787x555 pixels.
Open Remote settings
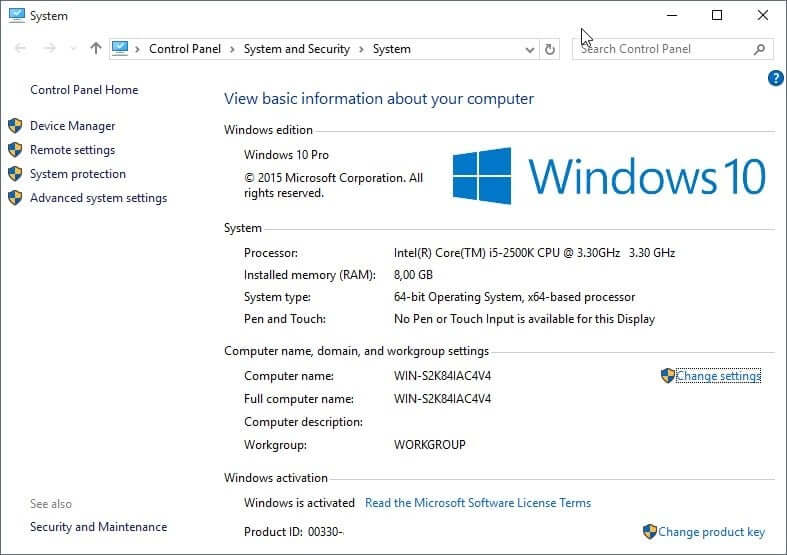tap(72, 150)
